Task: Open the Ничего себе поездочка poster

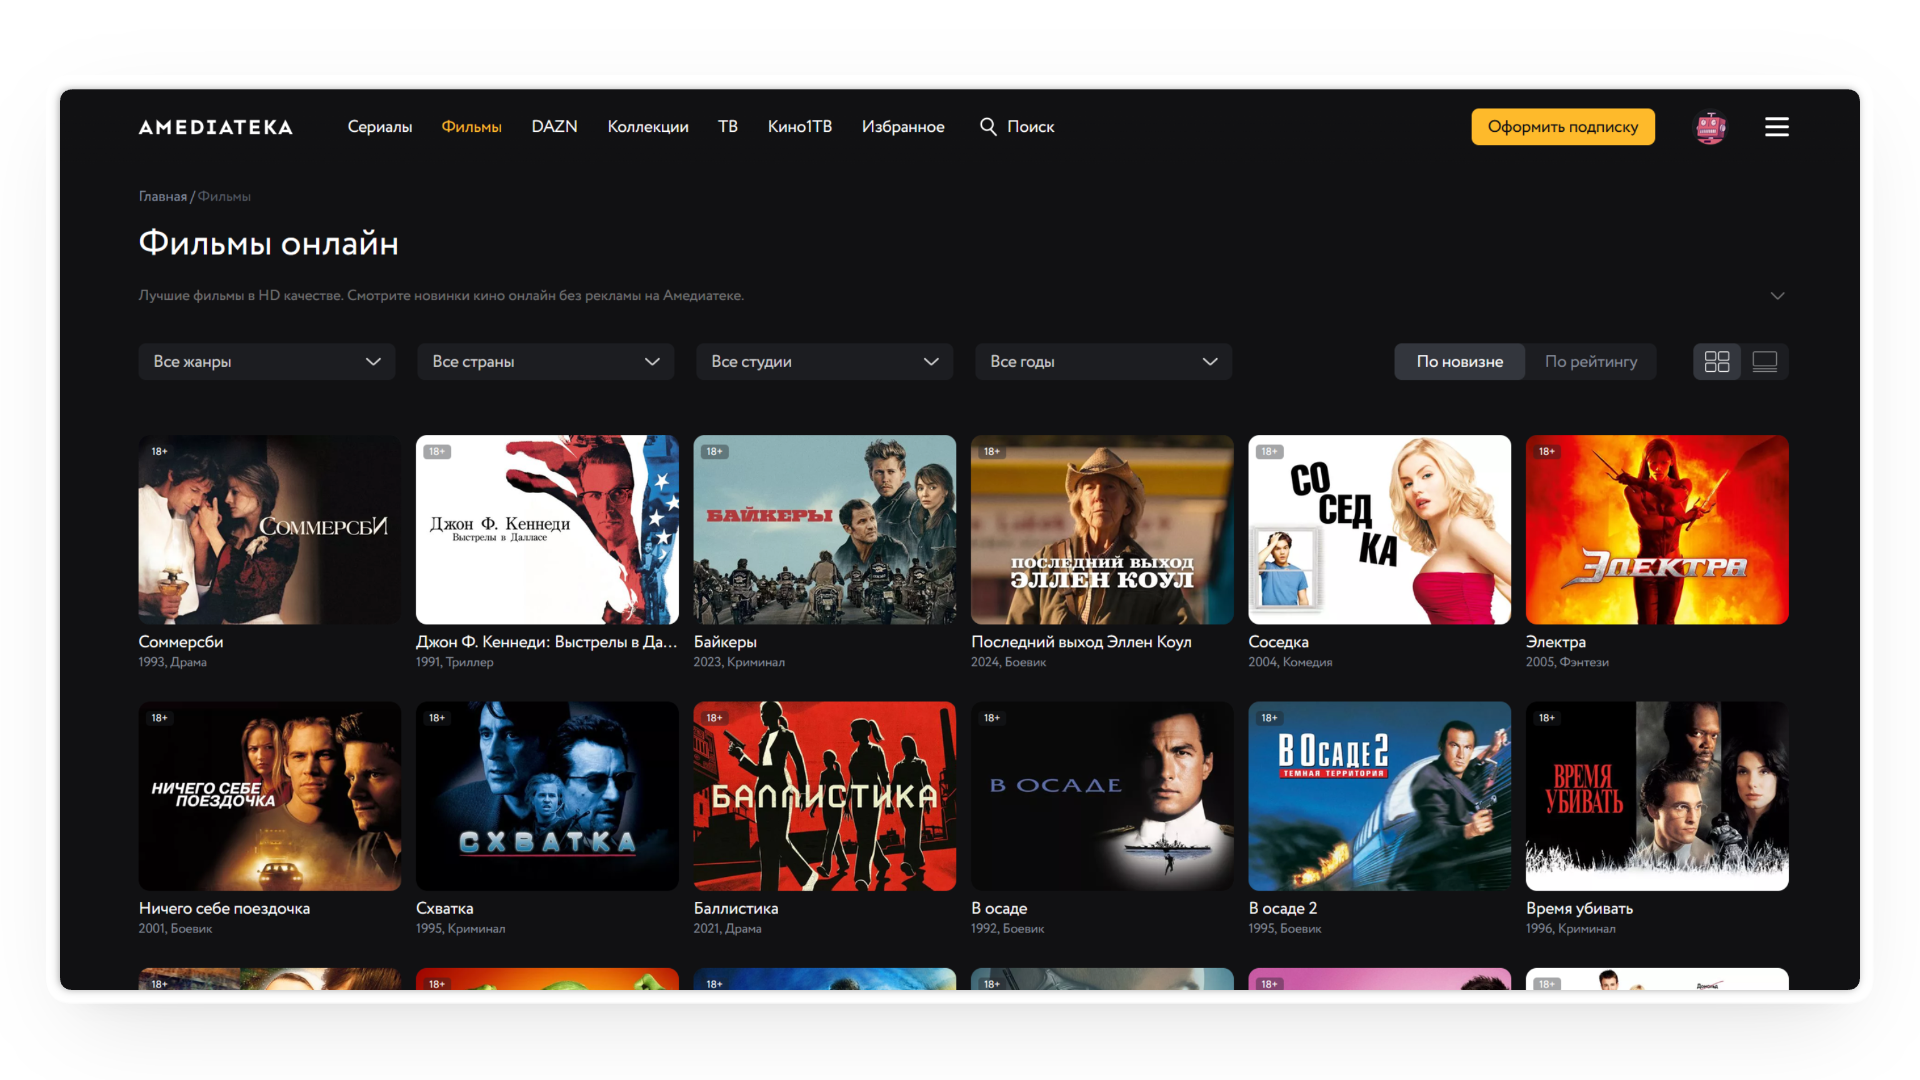Action: coord(270,796)
